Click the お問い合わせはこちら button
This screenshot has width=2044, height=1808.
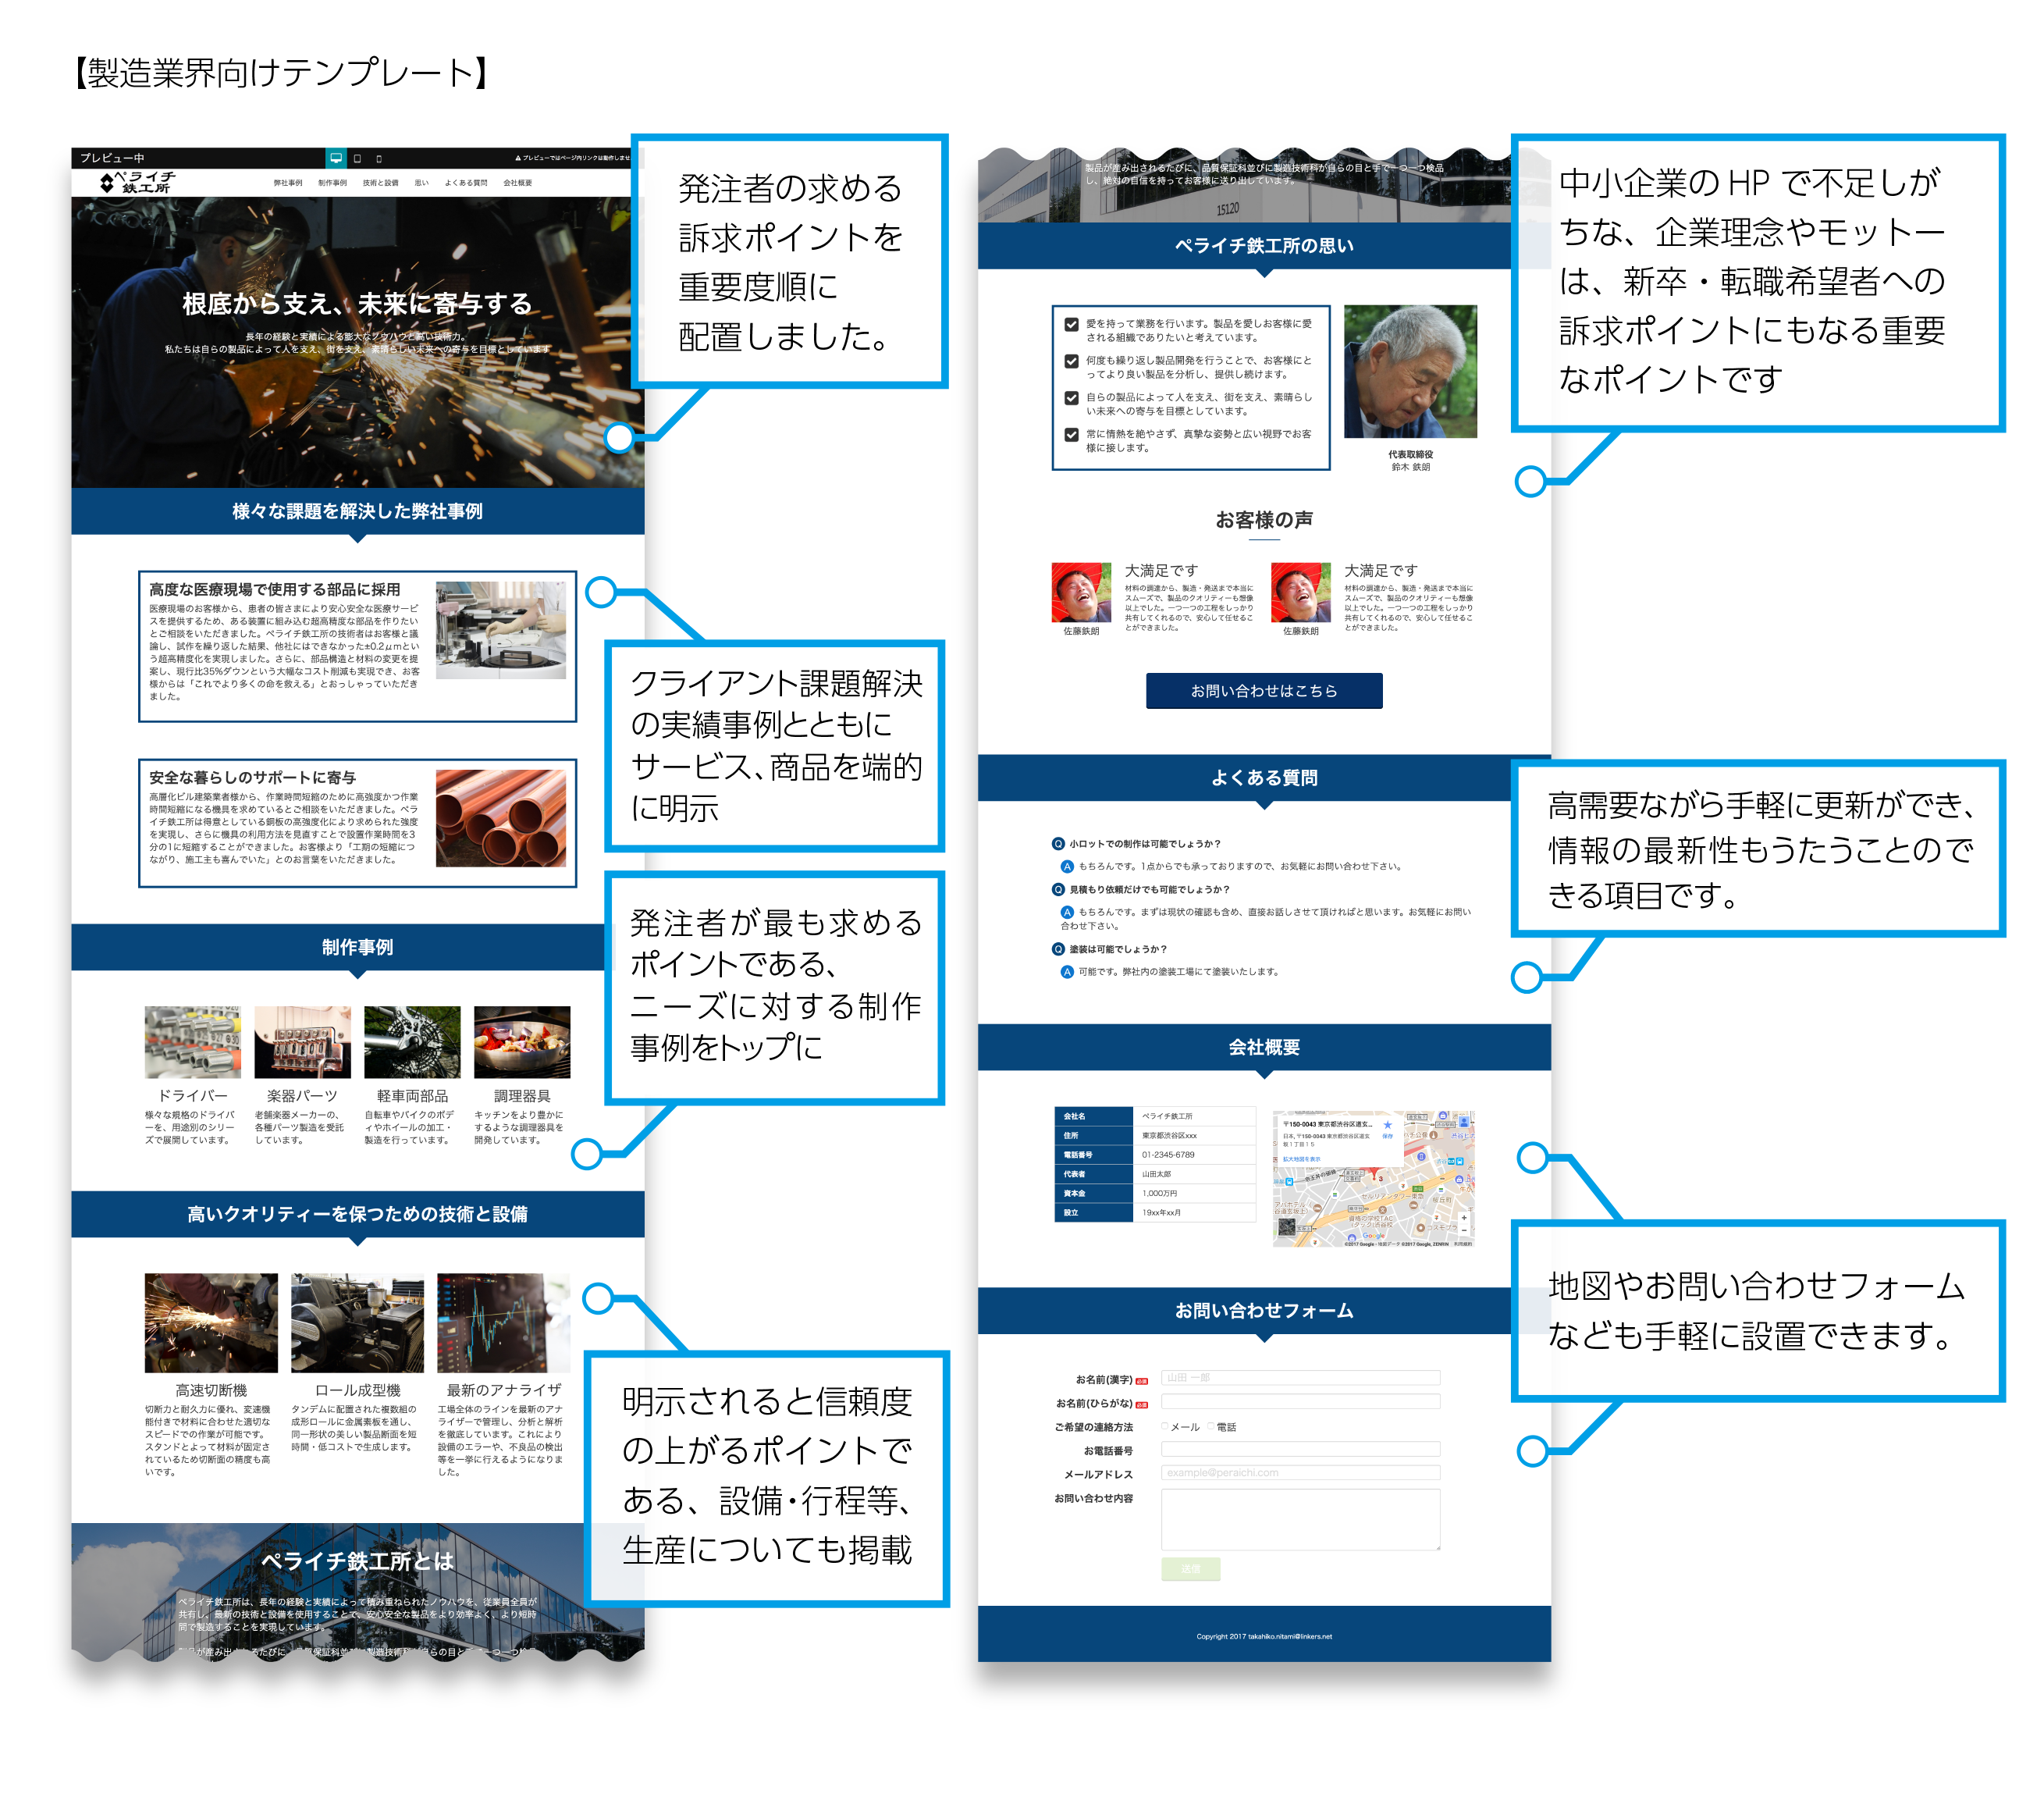pyautogui.click(x=1264, y=690)
